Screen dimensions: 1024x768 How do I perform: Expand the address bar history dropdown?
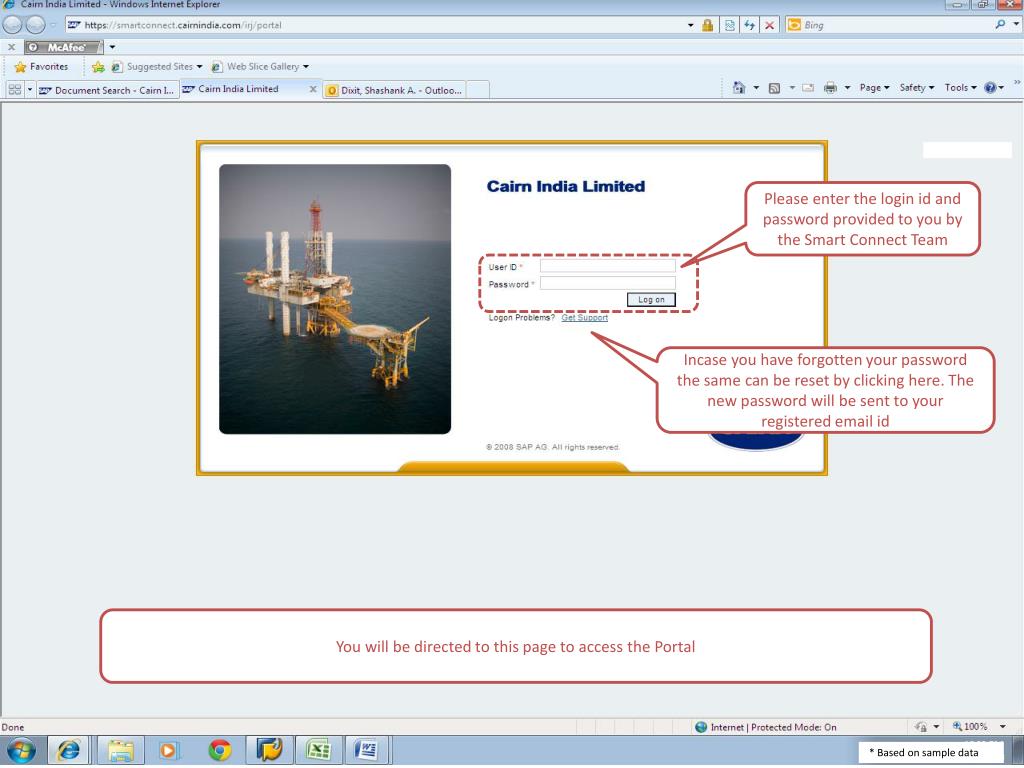(690, 25)
